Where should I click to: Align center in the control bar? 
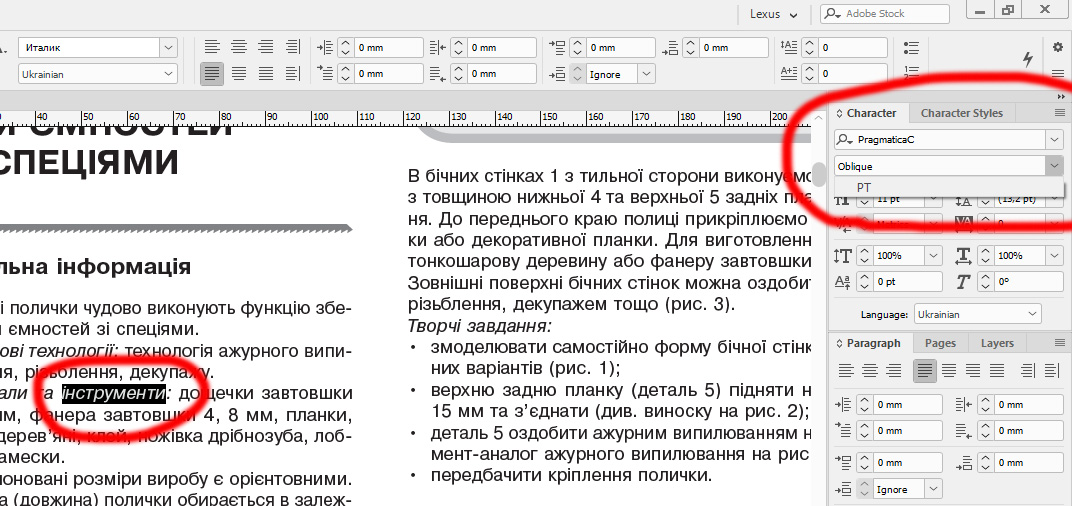tap(239, 47)
